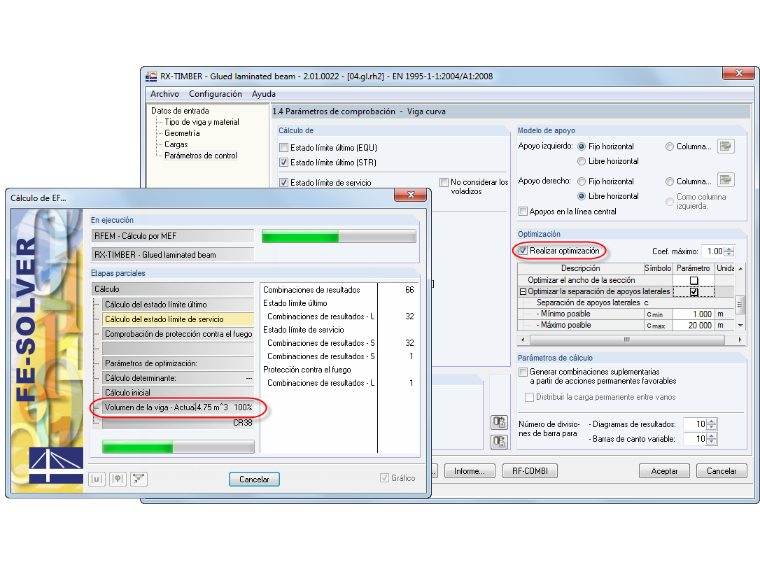The width and height of the screenshot is (760, 570).
Task: Click 'Parámetro' column header in optimization table
Action: (x=693, y=268)
